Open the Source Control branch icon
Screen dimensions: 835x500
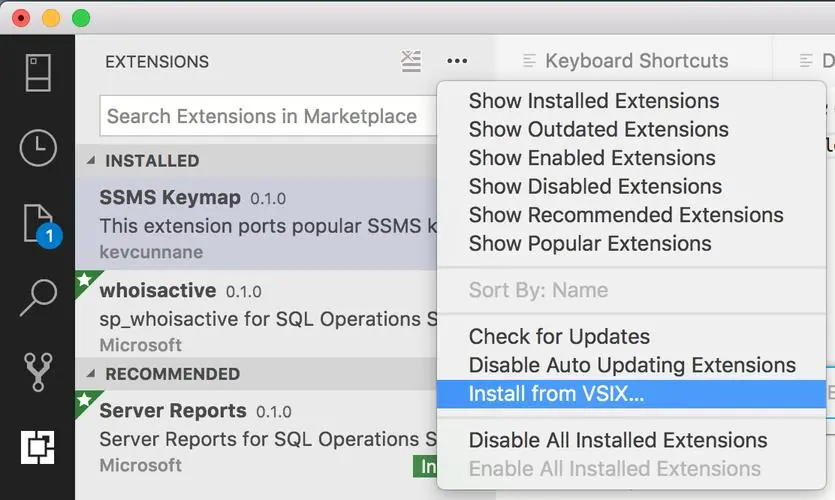(x=38, y=371)
